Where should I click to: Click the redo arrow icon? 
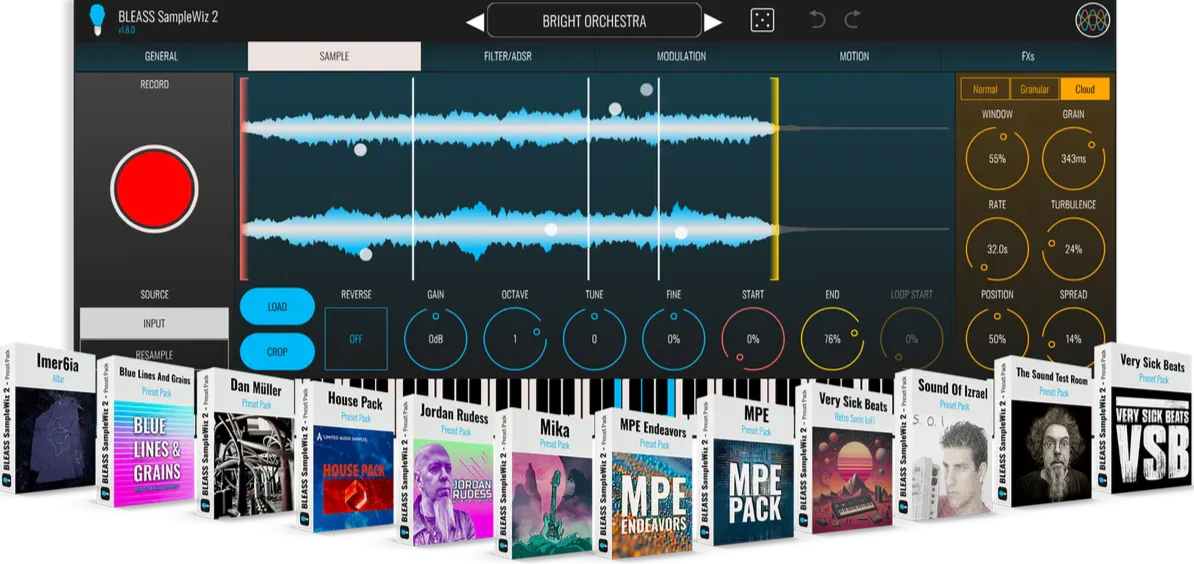853,20
